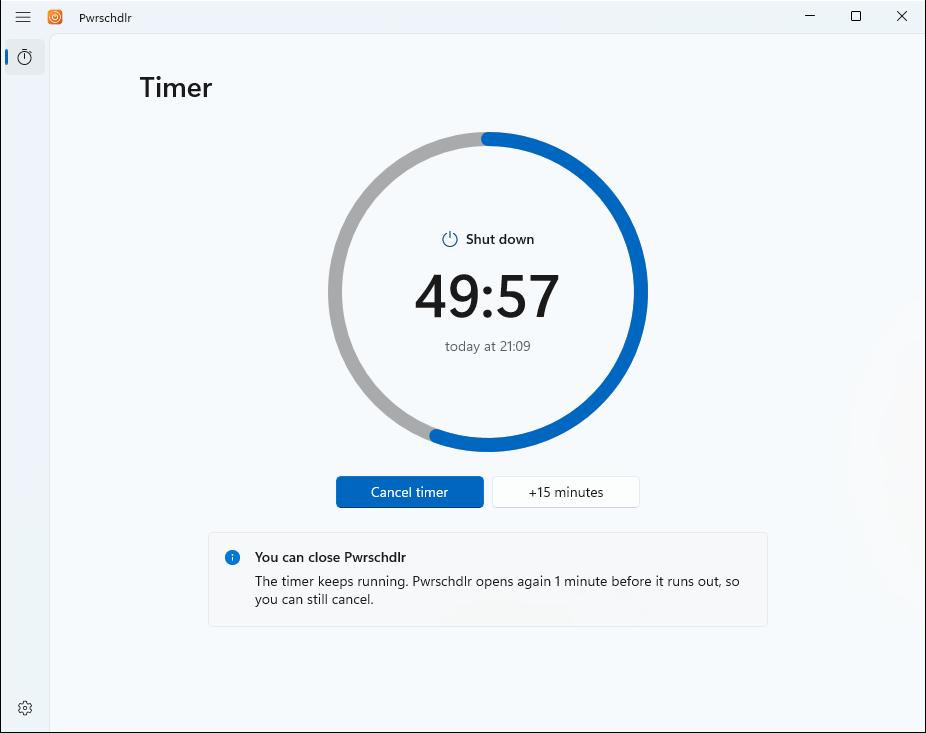Image resolution: width=926 pixels, height=733 pixels.
Task: Click the Pwrschdlr title bar name
Action: coord(105,18)
